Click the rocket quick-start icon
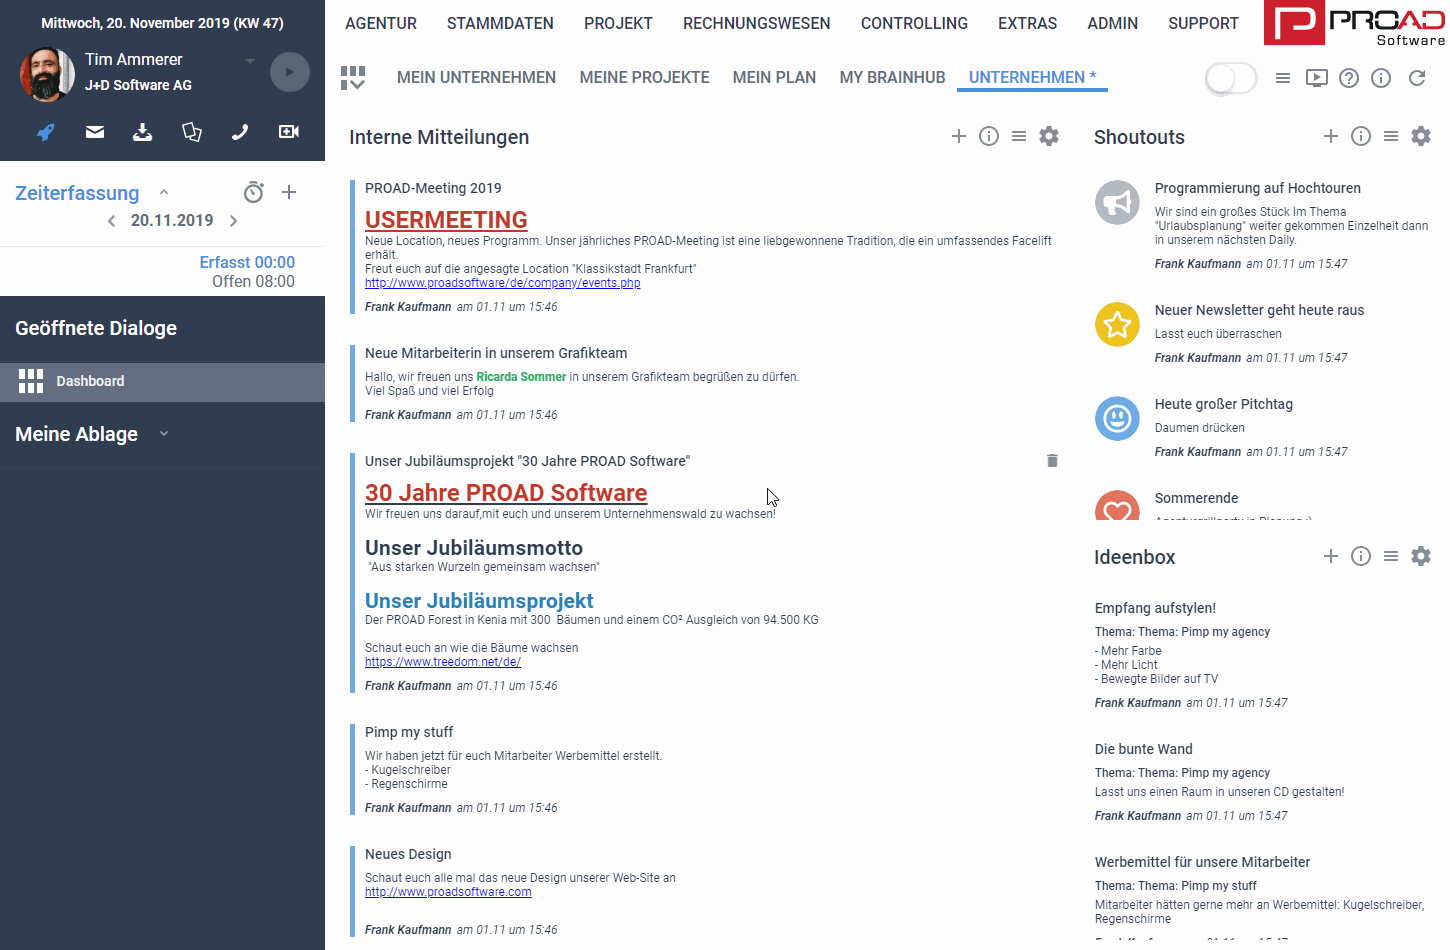The image size is (1450, 950). point(46,132)
